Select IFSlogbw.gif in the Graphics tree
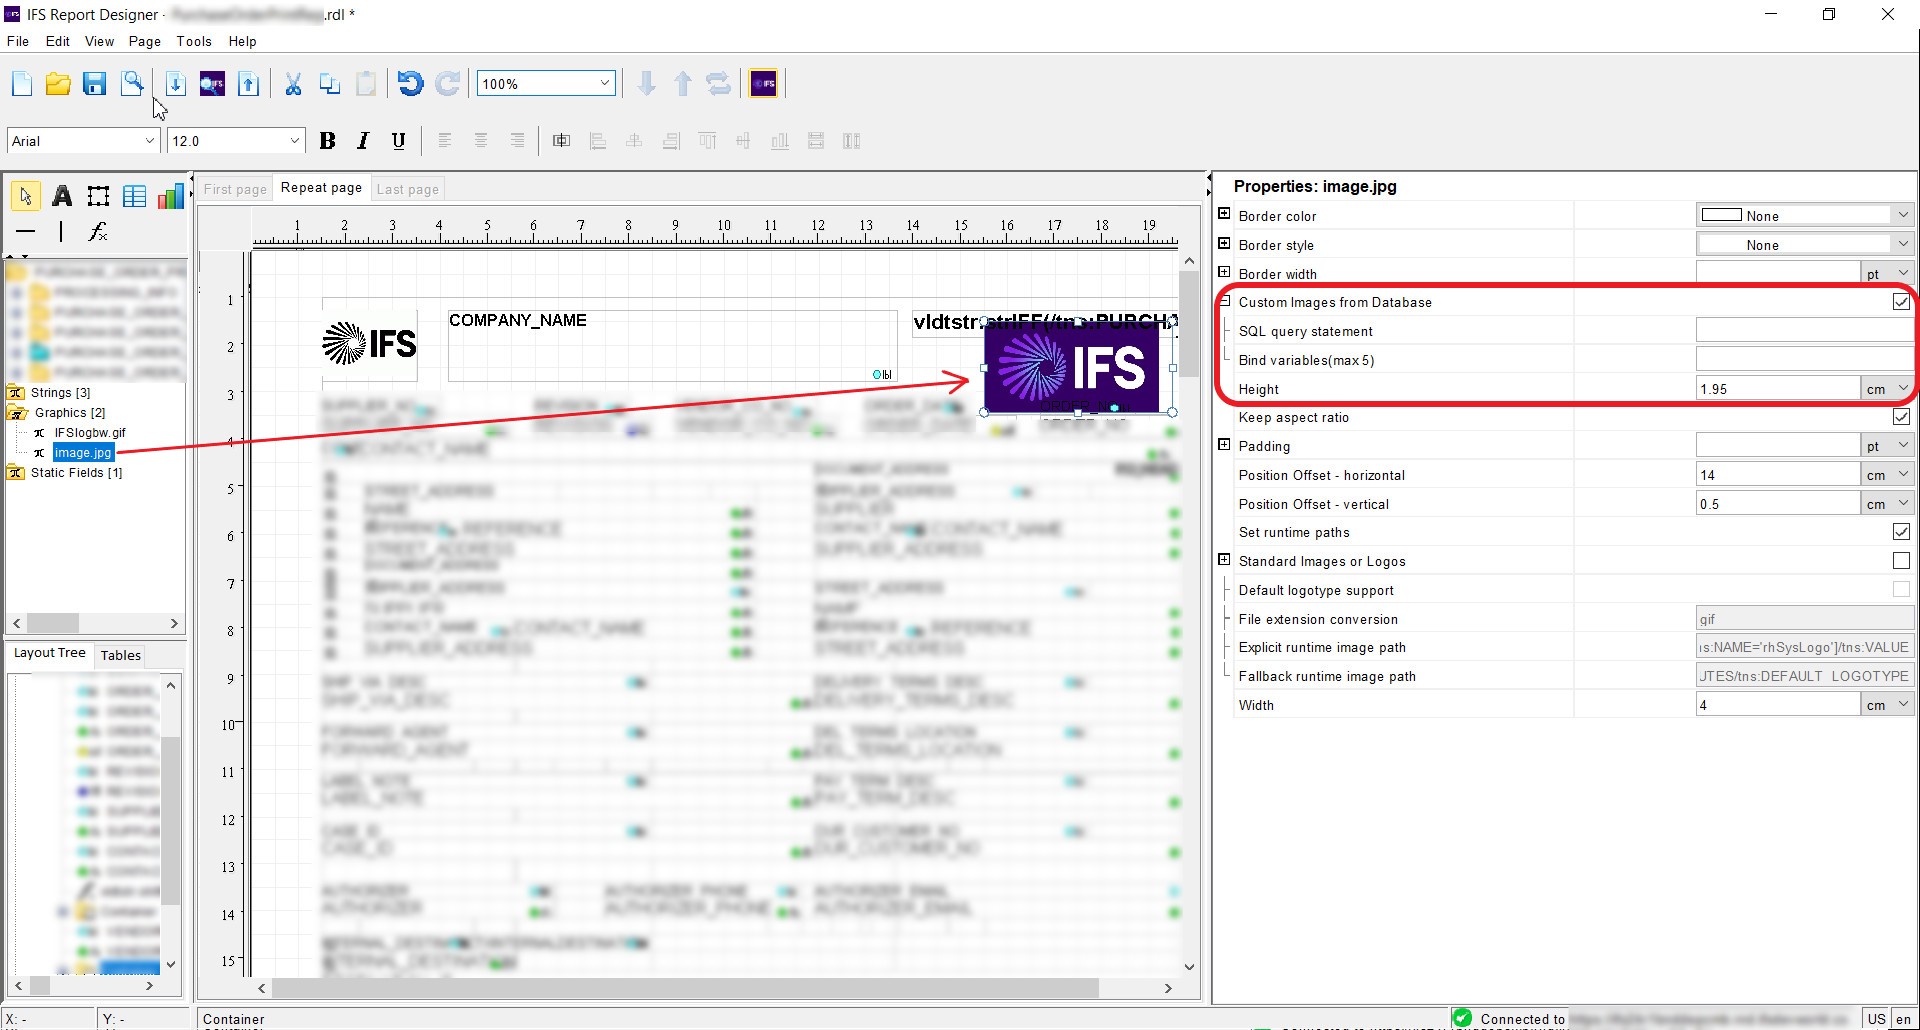The width and height of the screenshot is (1920, 1030). coord(90,432)
